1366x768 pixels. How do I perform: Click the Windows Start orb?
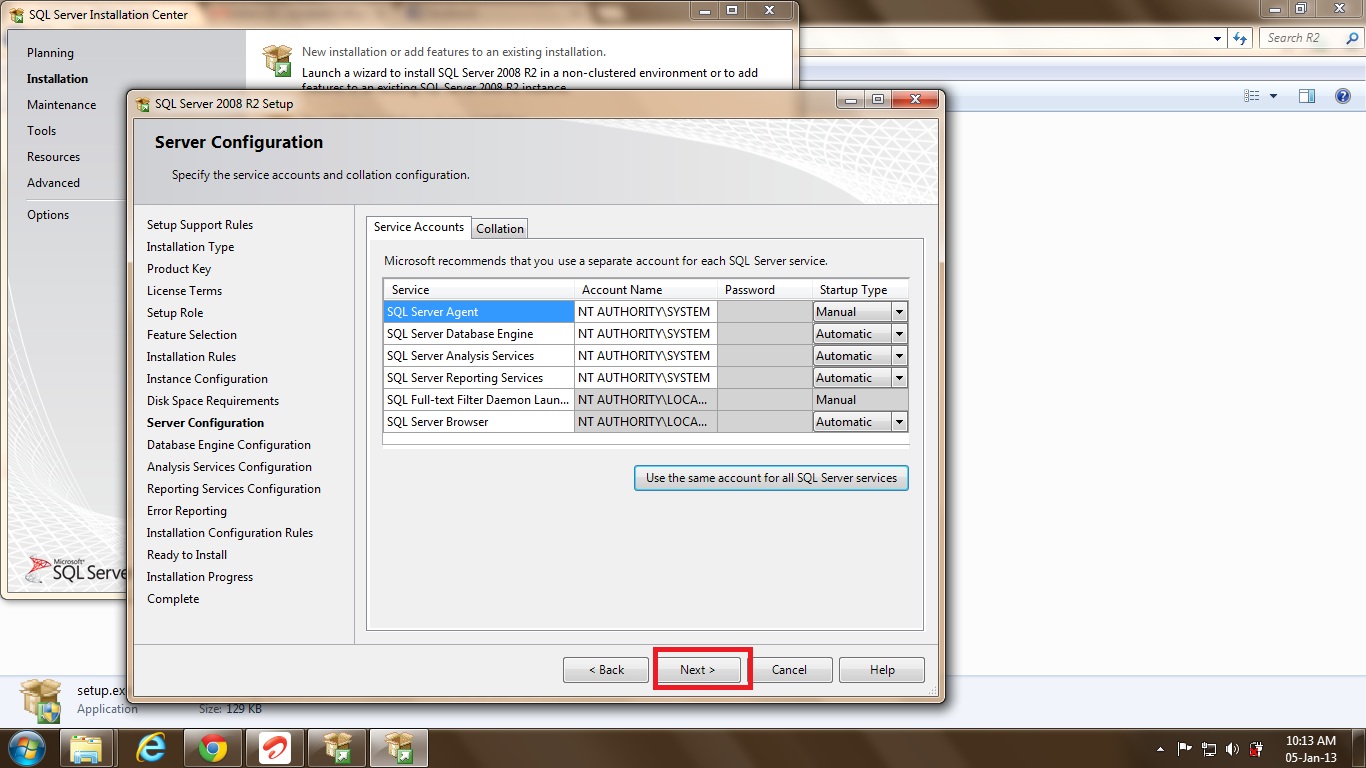point(25,748)
